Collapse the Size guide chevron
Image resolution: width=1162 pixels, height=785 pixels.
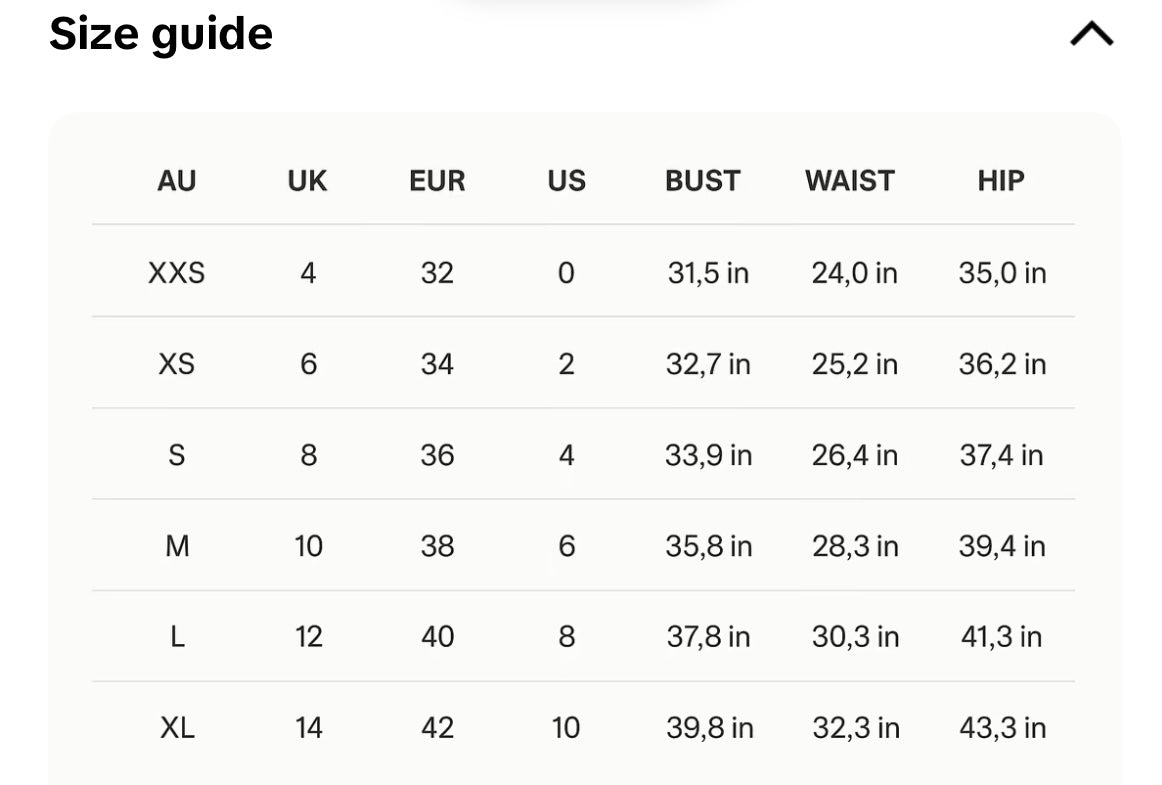coord(1092,34)
